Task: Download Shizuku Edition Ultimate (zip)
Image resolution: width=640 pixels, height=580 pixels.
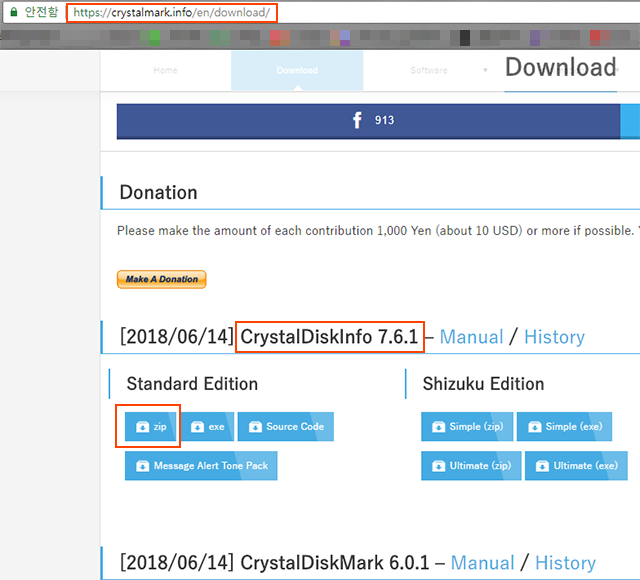Action: click(471, 466)
